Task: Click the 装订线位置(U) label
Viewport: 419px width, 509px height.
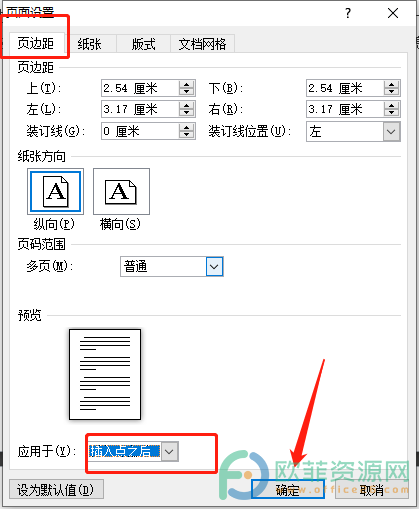Action: pos(250,131)
